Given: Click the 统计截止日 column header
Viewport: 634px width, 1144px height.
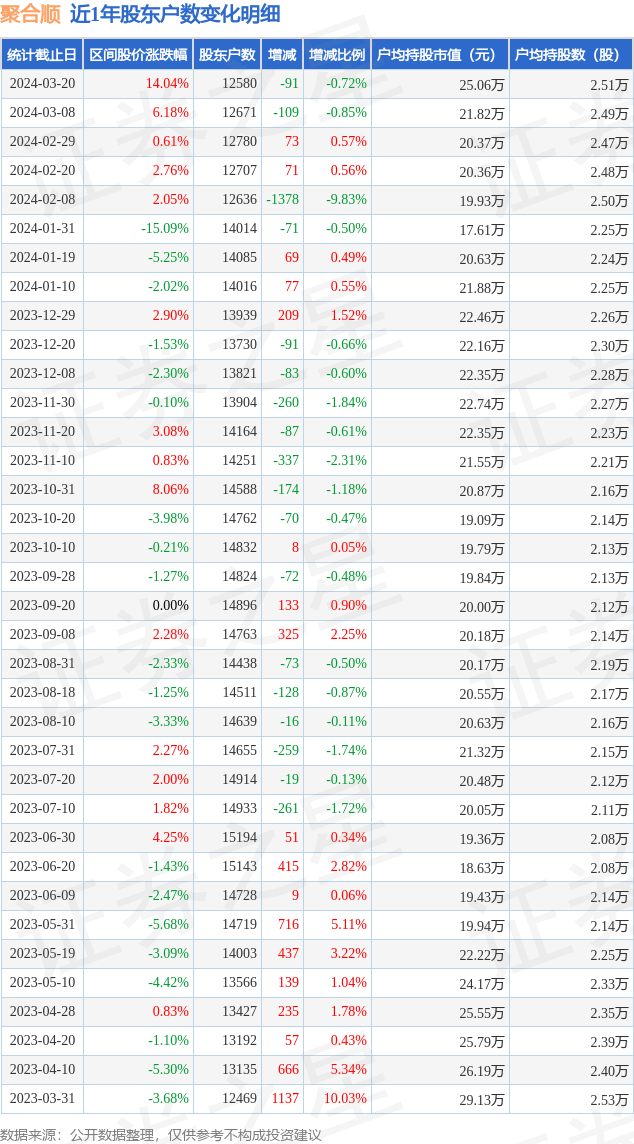Looking at the screenshot, I should [x=42, y=55].
